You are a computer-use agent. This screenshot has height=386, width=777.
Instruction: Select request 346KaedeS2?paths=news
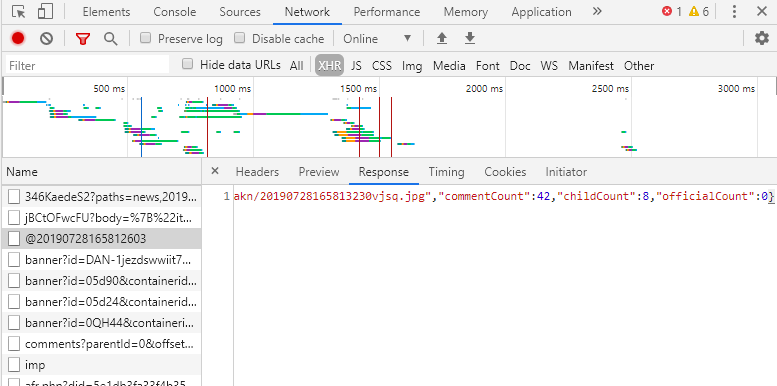101,197
